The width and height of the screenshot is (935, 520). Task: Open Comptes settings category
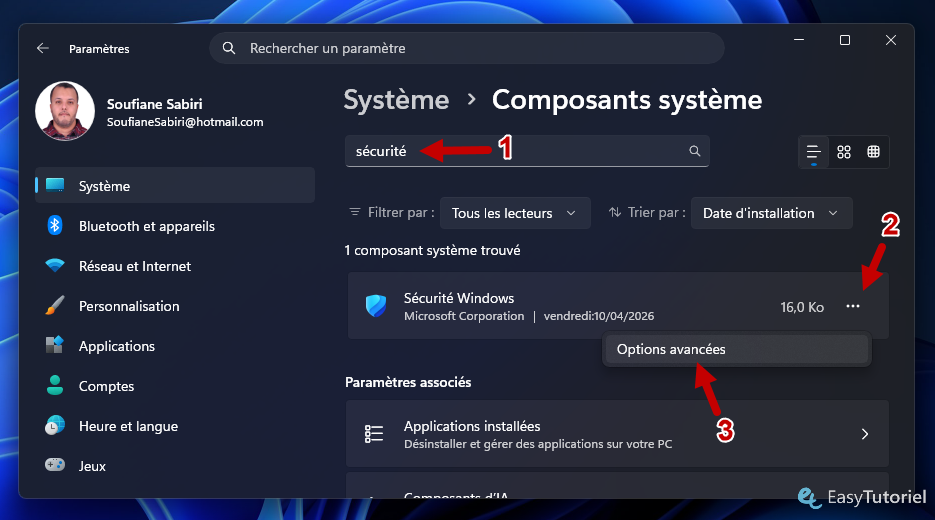point(175,386)
